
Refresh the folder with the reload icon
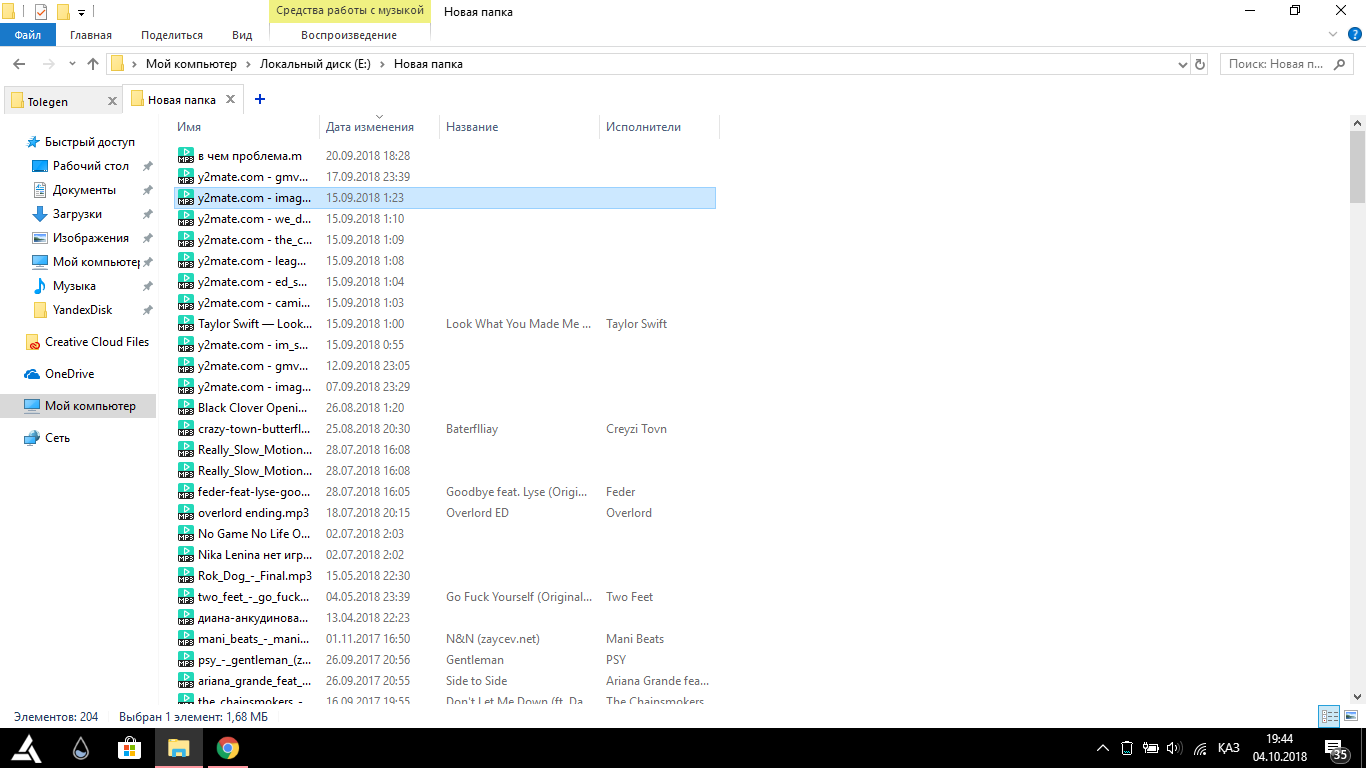click(1200, 64)
